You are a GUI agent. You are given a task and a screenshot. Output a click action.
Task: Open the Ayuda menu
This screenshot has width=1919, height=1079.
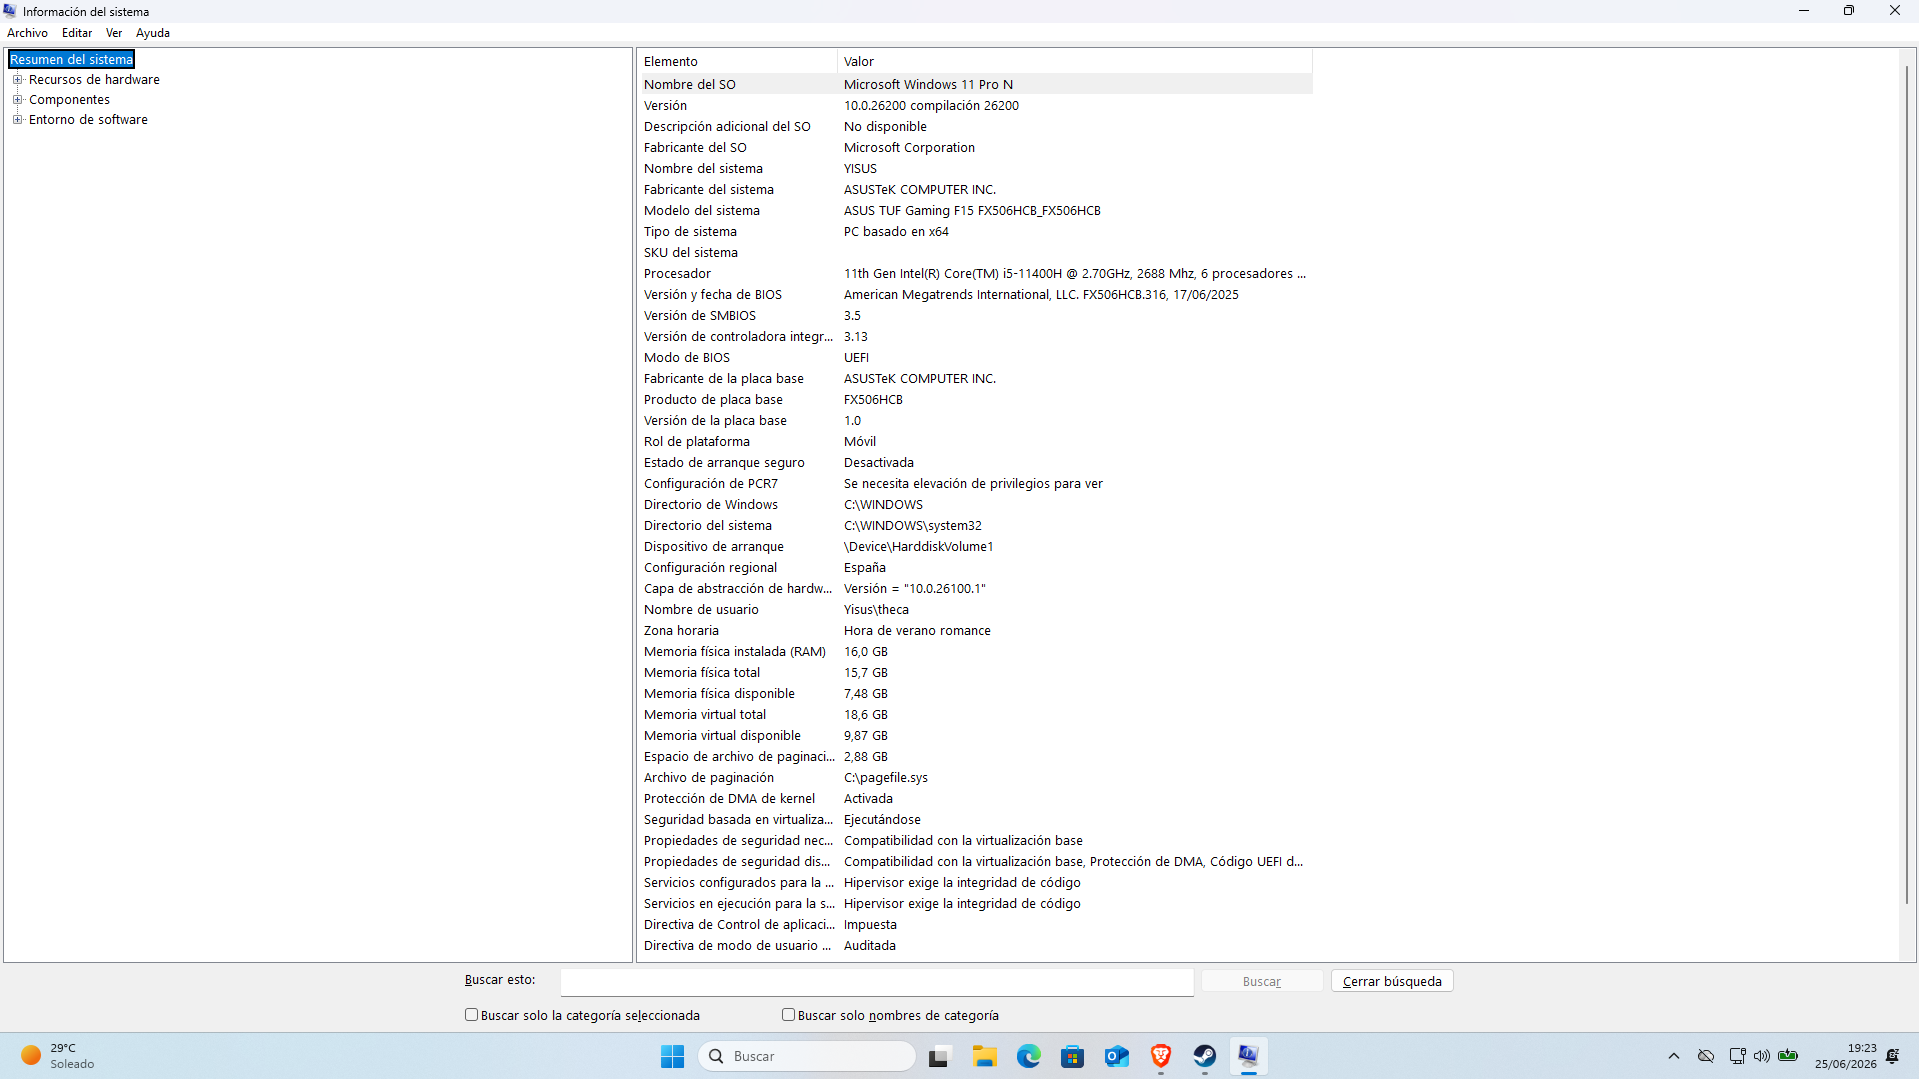coord(153,33)
